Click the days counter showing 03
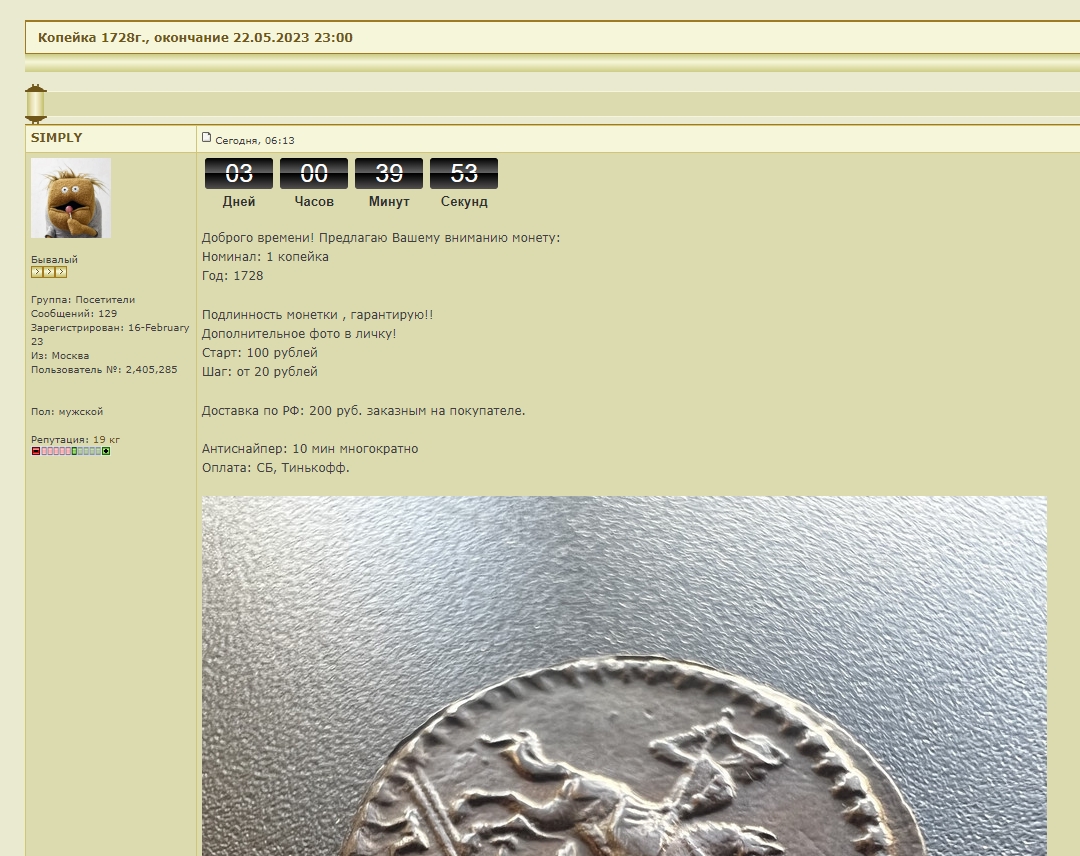The image size is (1080, 856). [239, 174]
